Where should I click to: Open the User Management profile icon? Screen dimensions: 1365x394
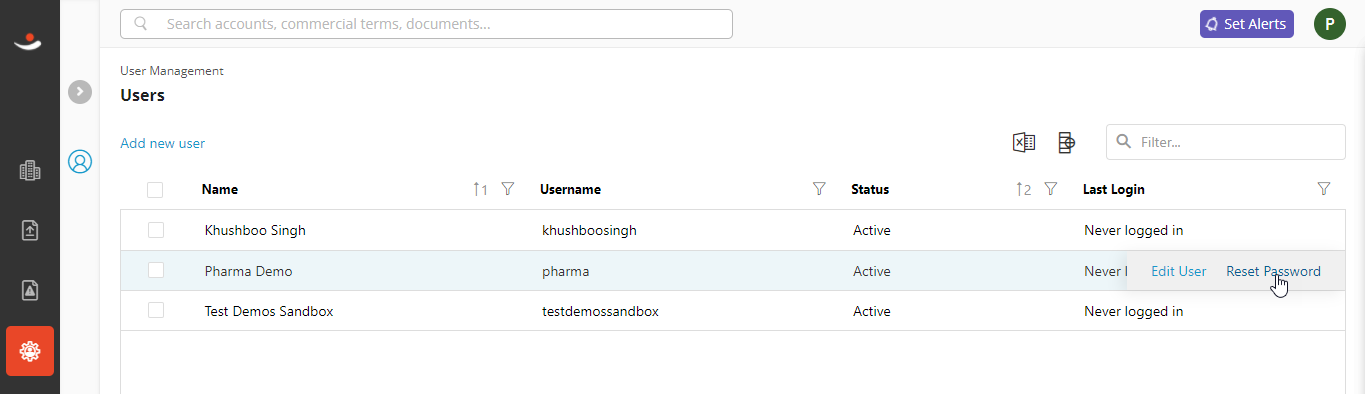[80, 161]
